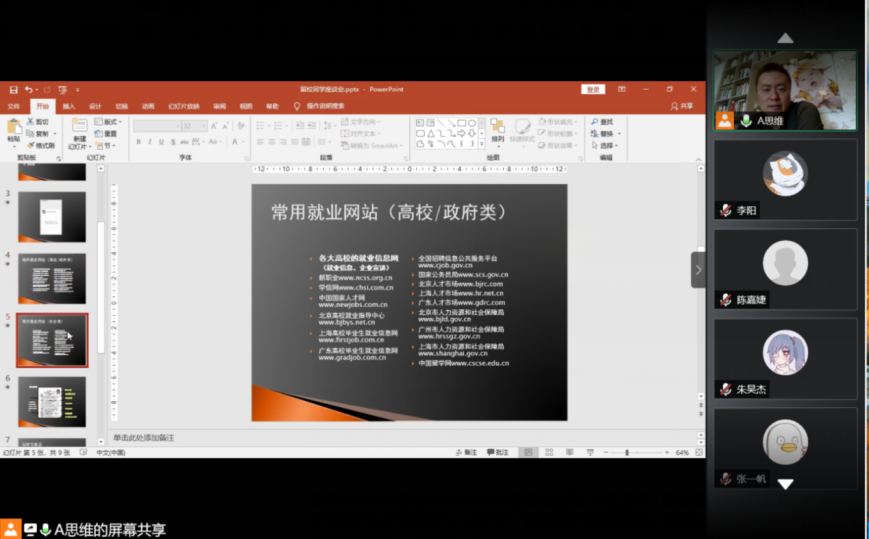This screenshot has height=539, width=869.
Task: Expand the shapes gallery More arrow
Action: coord(482,144)
